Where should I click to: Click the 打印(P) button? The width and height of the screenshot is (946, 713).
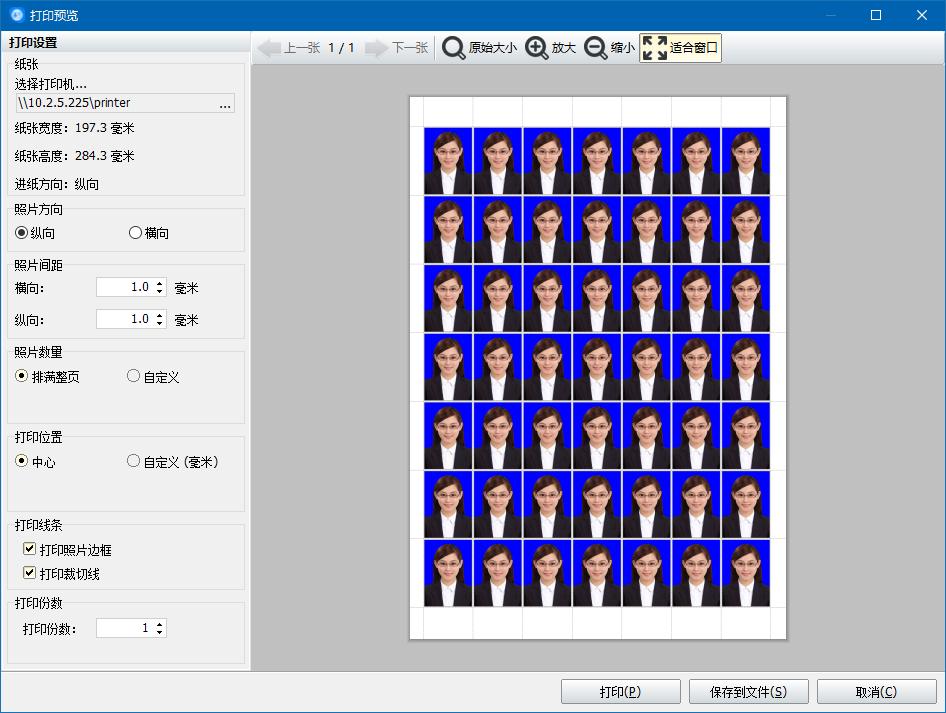[621, 691]
